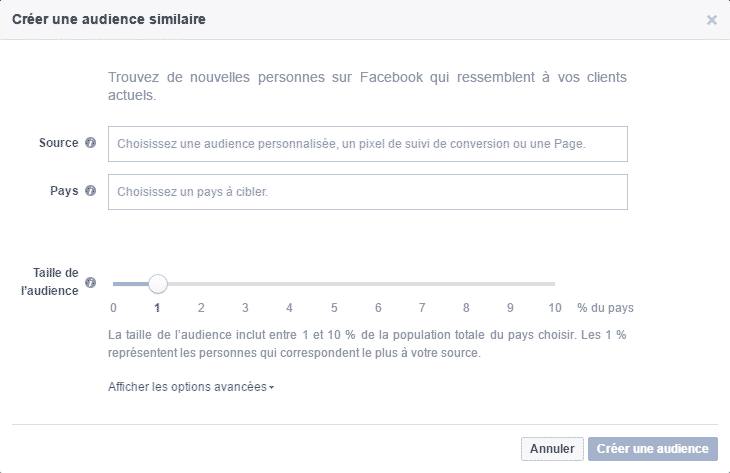Set audience size slider to 3
Image resolution: width=730 pixels, height=473 pixels.
click(x=245, y=284)
